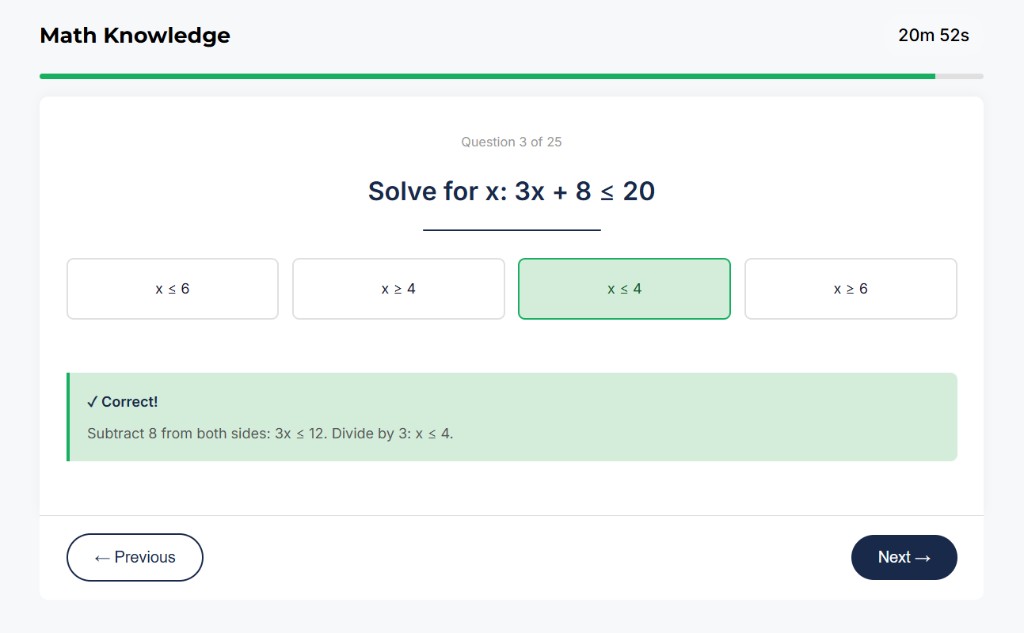Go back with the Previous button
Viewport: 1024px width, 633px height.
pyautogui.click(x=134, y=557)
